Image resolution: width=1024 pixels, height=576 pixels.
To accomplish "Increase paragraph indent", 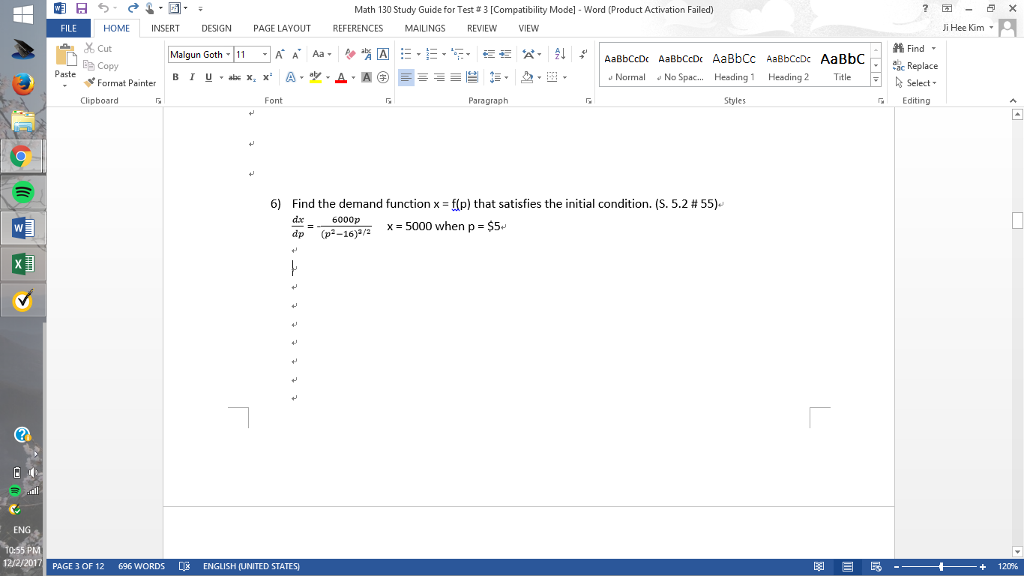I will pos(505,54).
